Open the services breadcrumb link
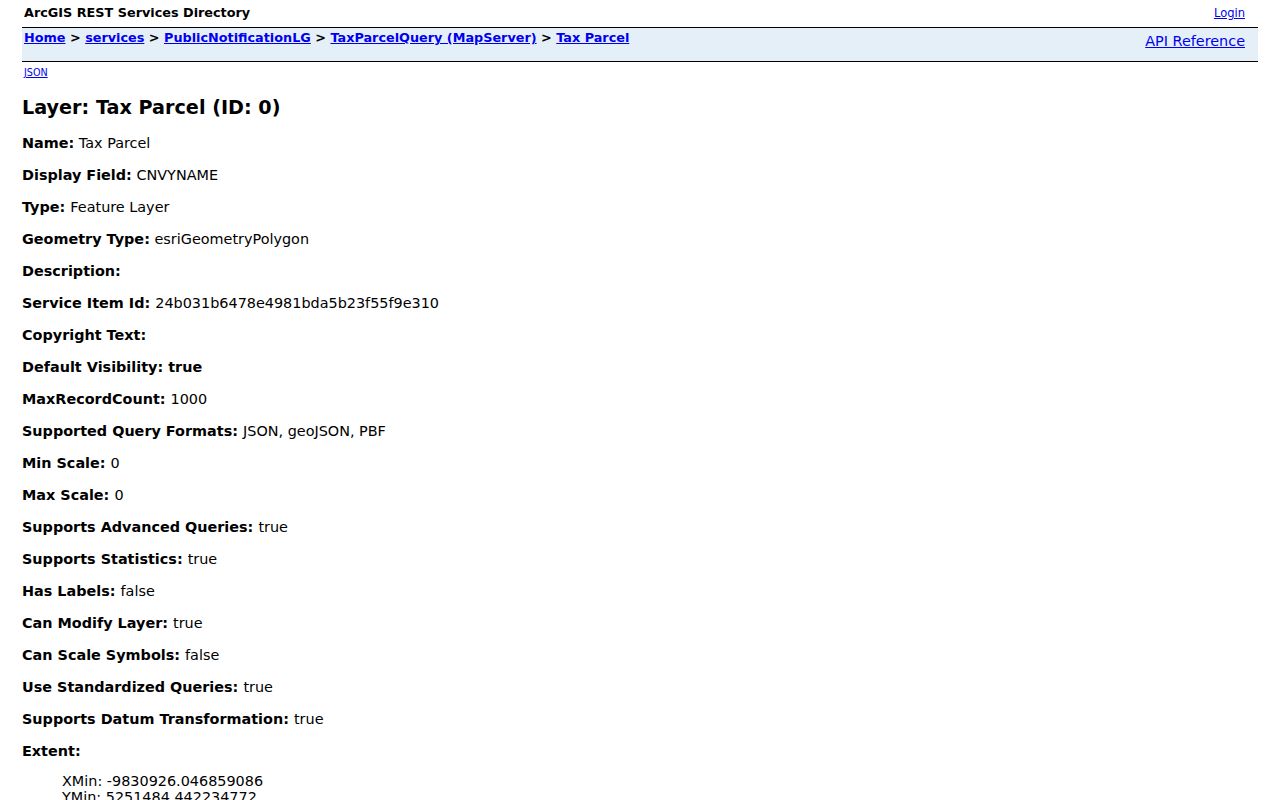The width and height of the screenshot is (1280, 800). 115,38
